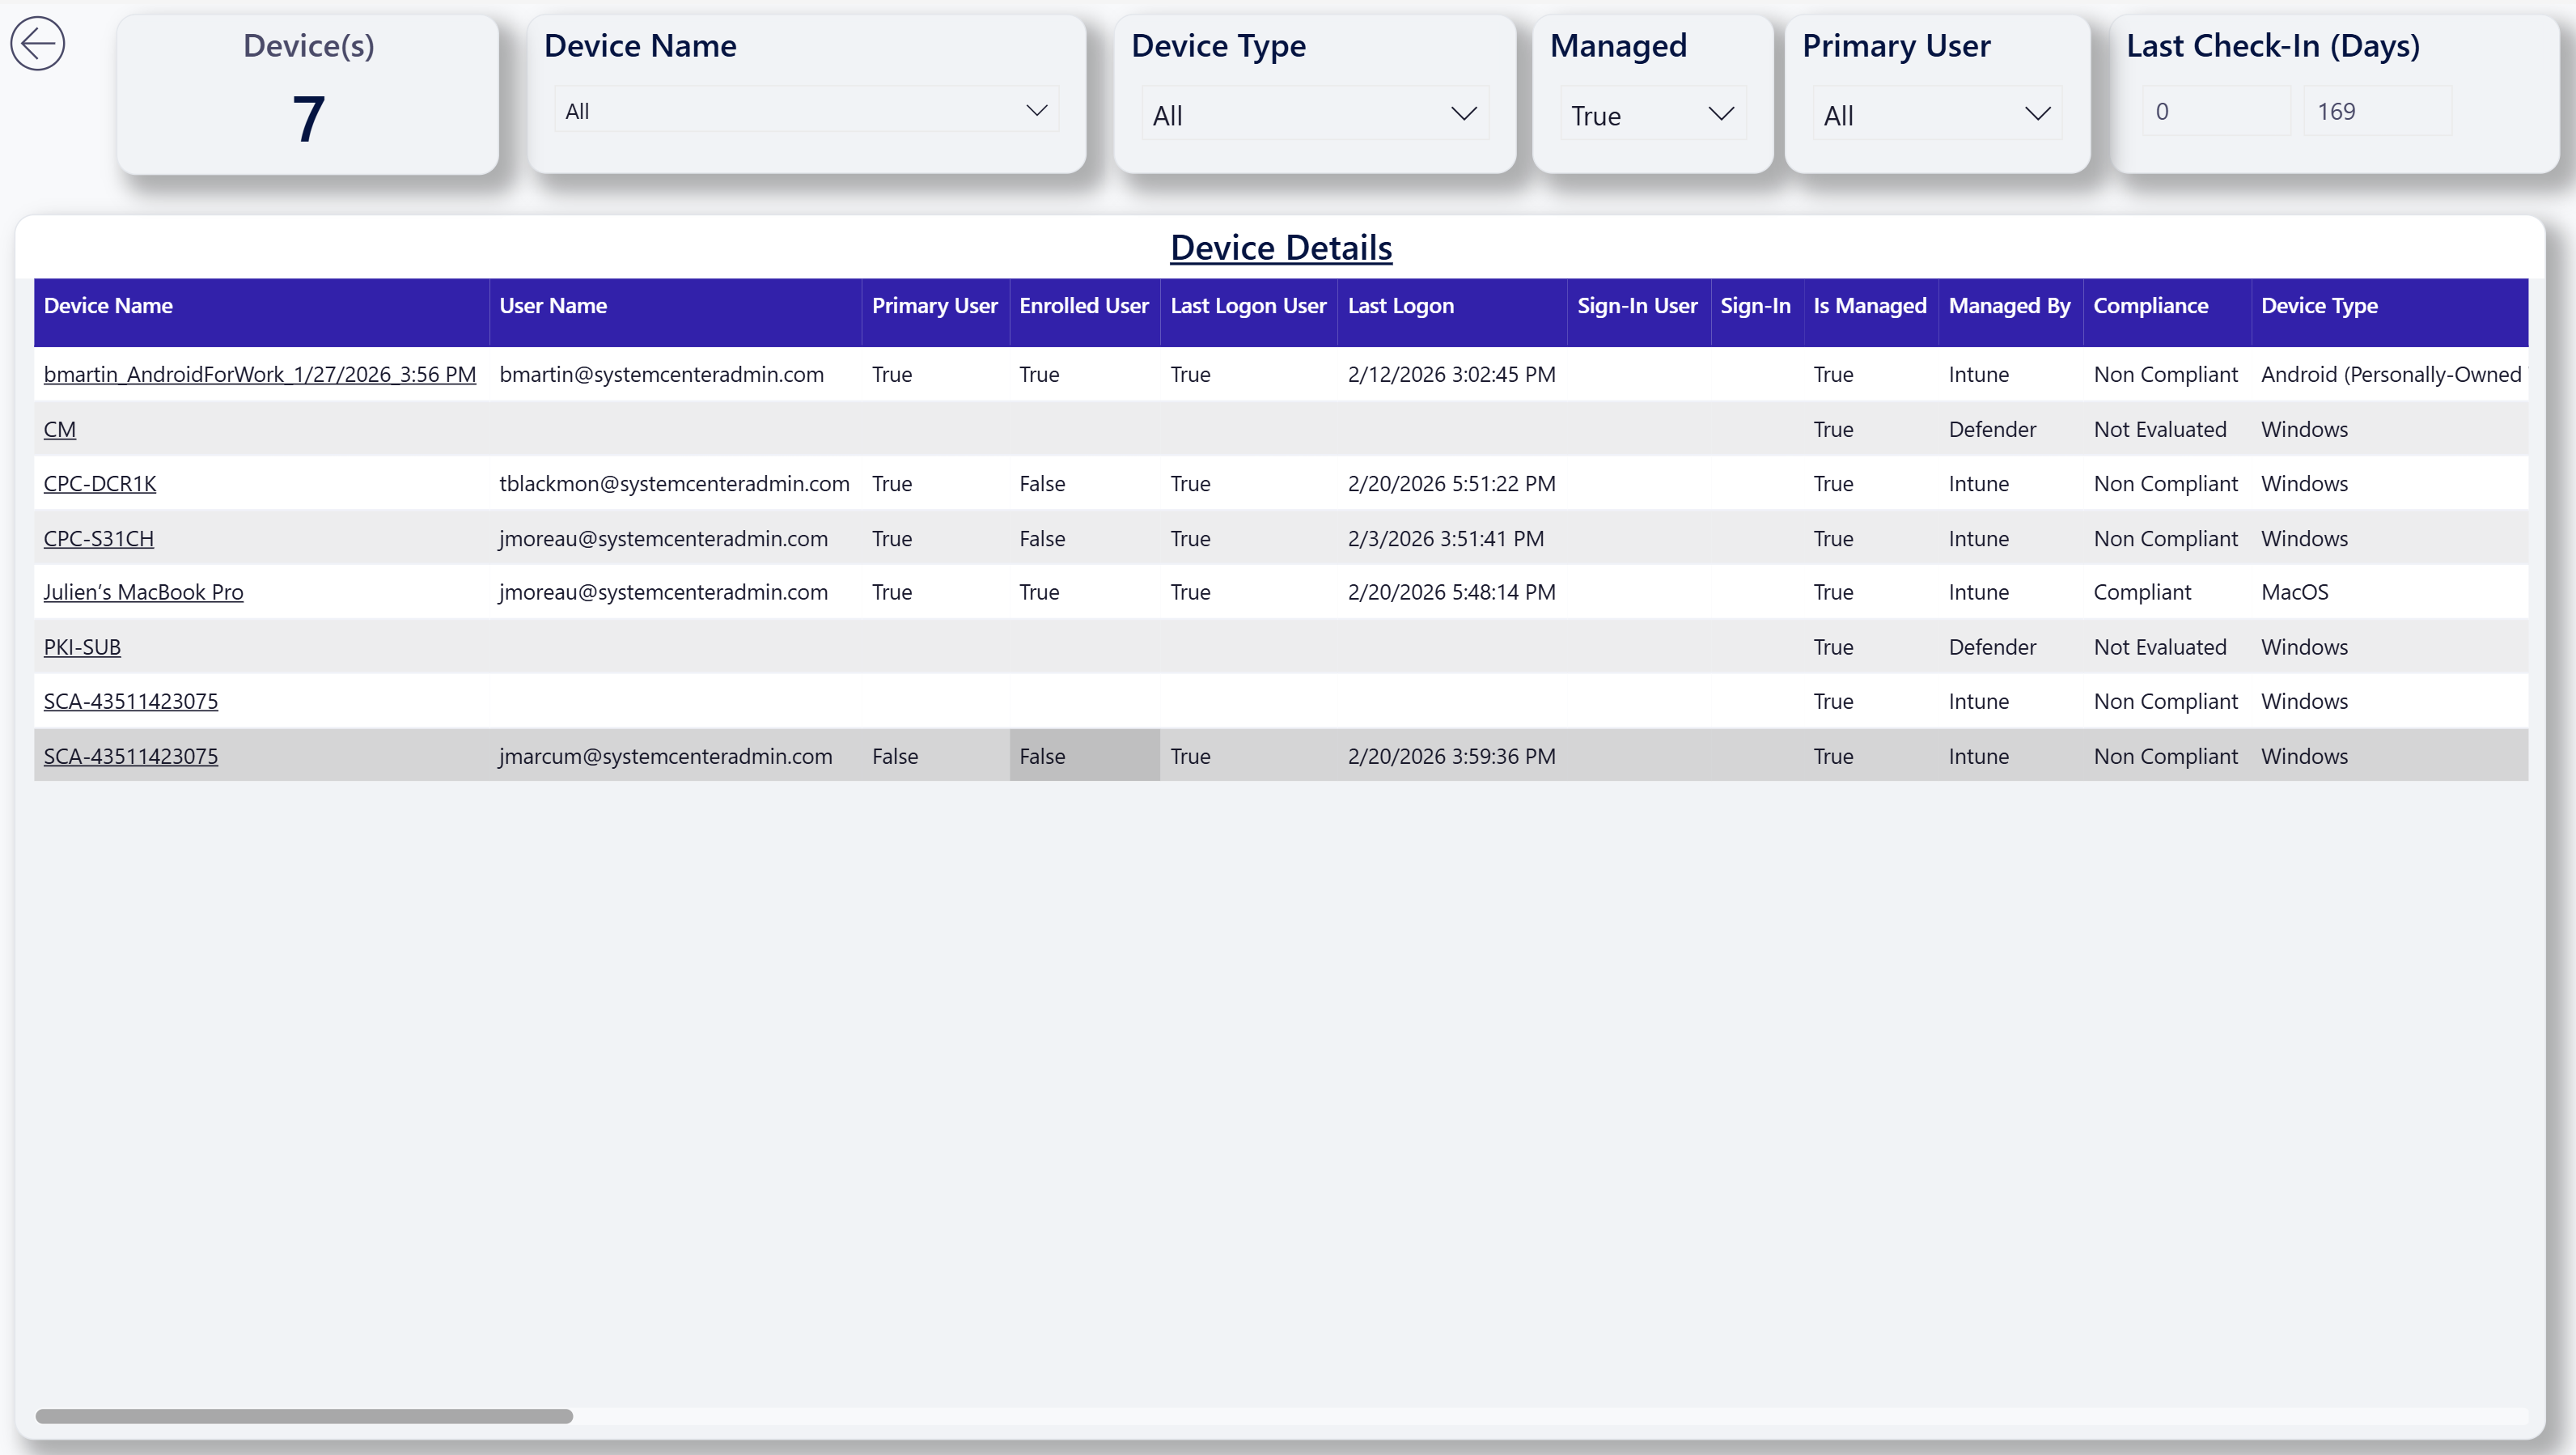Click the Device(s) count card showing 7

click(x=308, y=95)
